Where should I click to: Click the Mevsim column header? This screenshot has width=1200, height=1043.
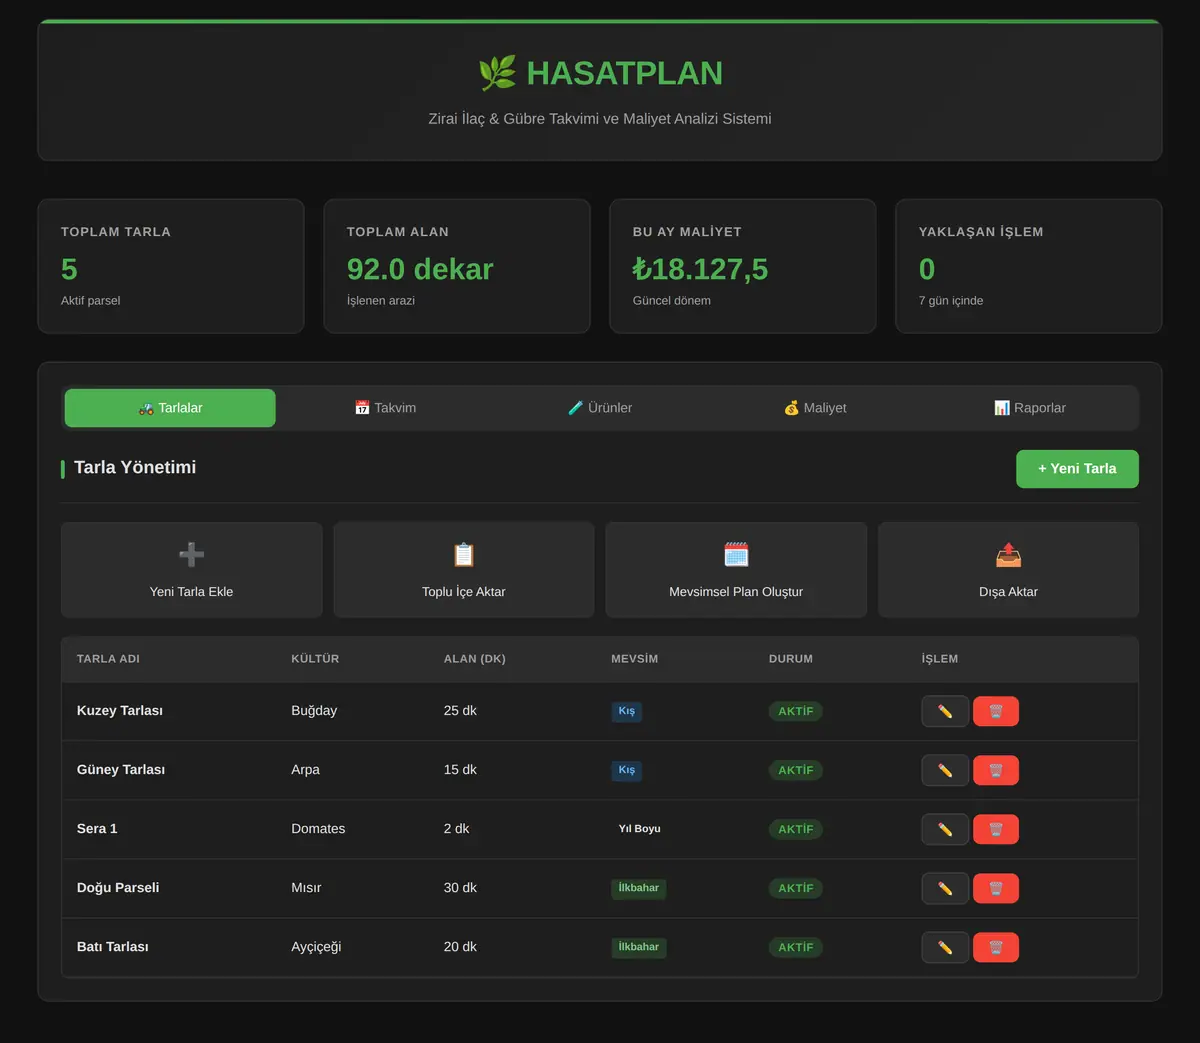tap(635, 659)
